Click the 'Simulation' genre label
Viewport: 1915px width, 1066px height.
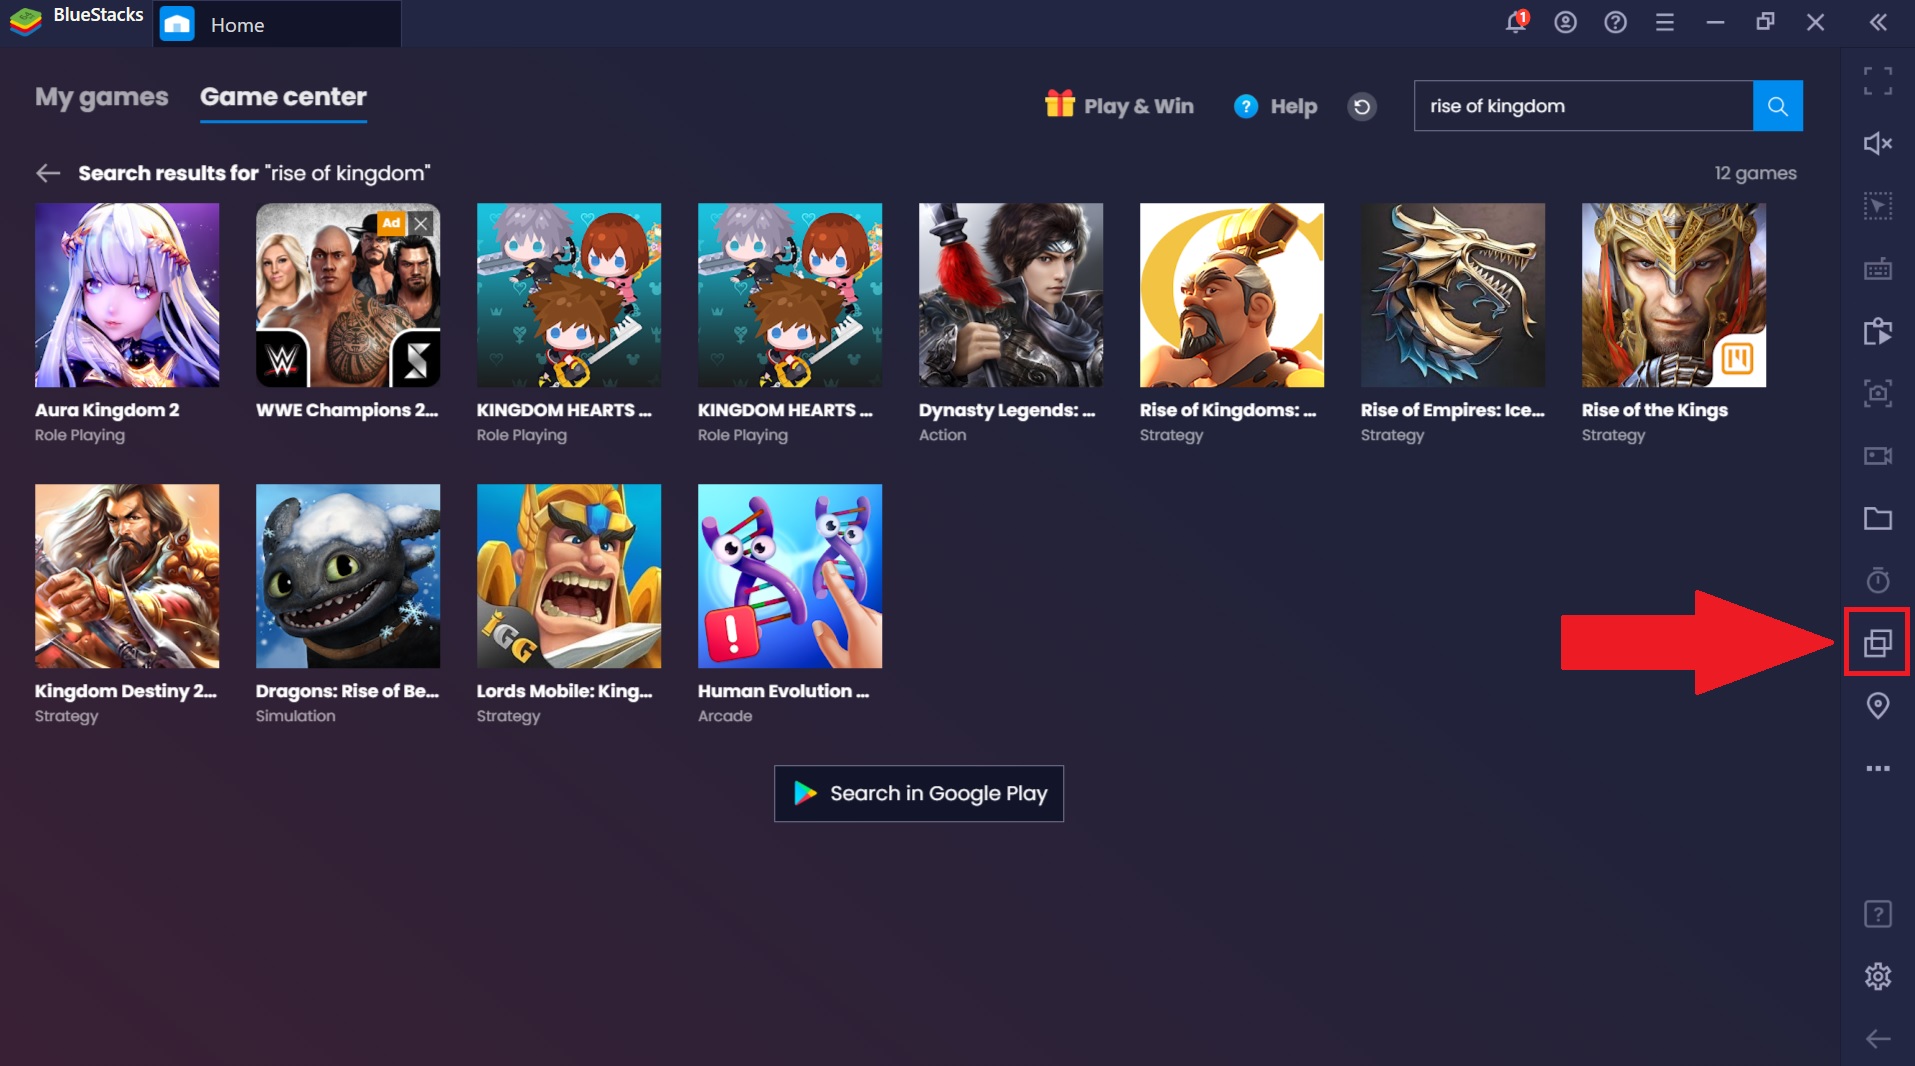coord(296,716)
